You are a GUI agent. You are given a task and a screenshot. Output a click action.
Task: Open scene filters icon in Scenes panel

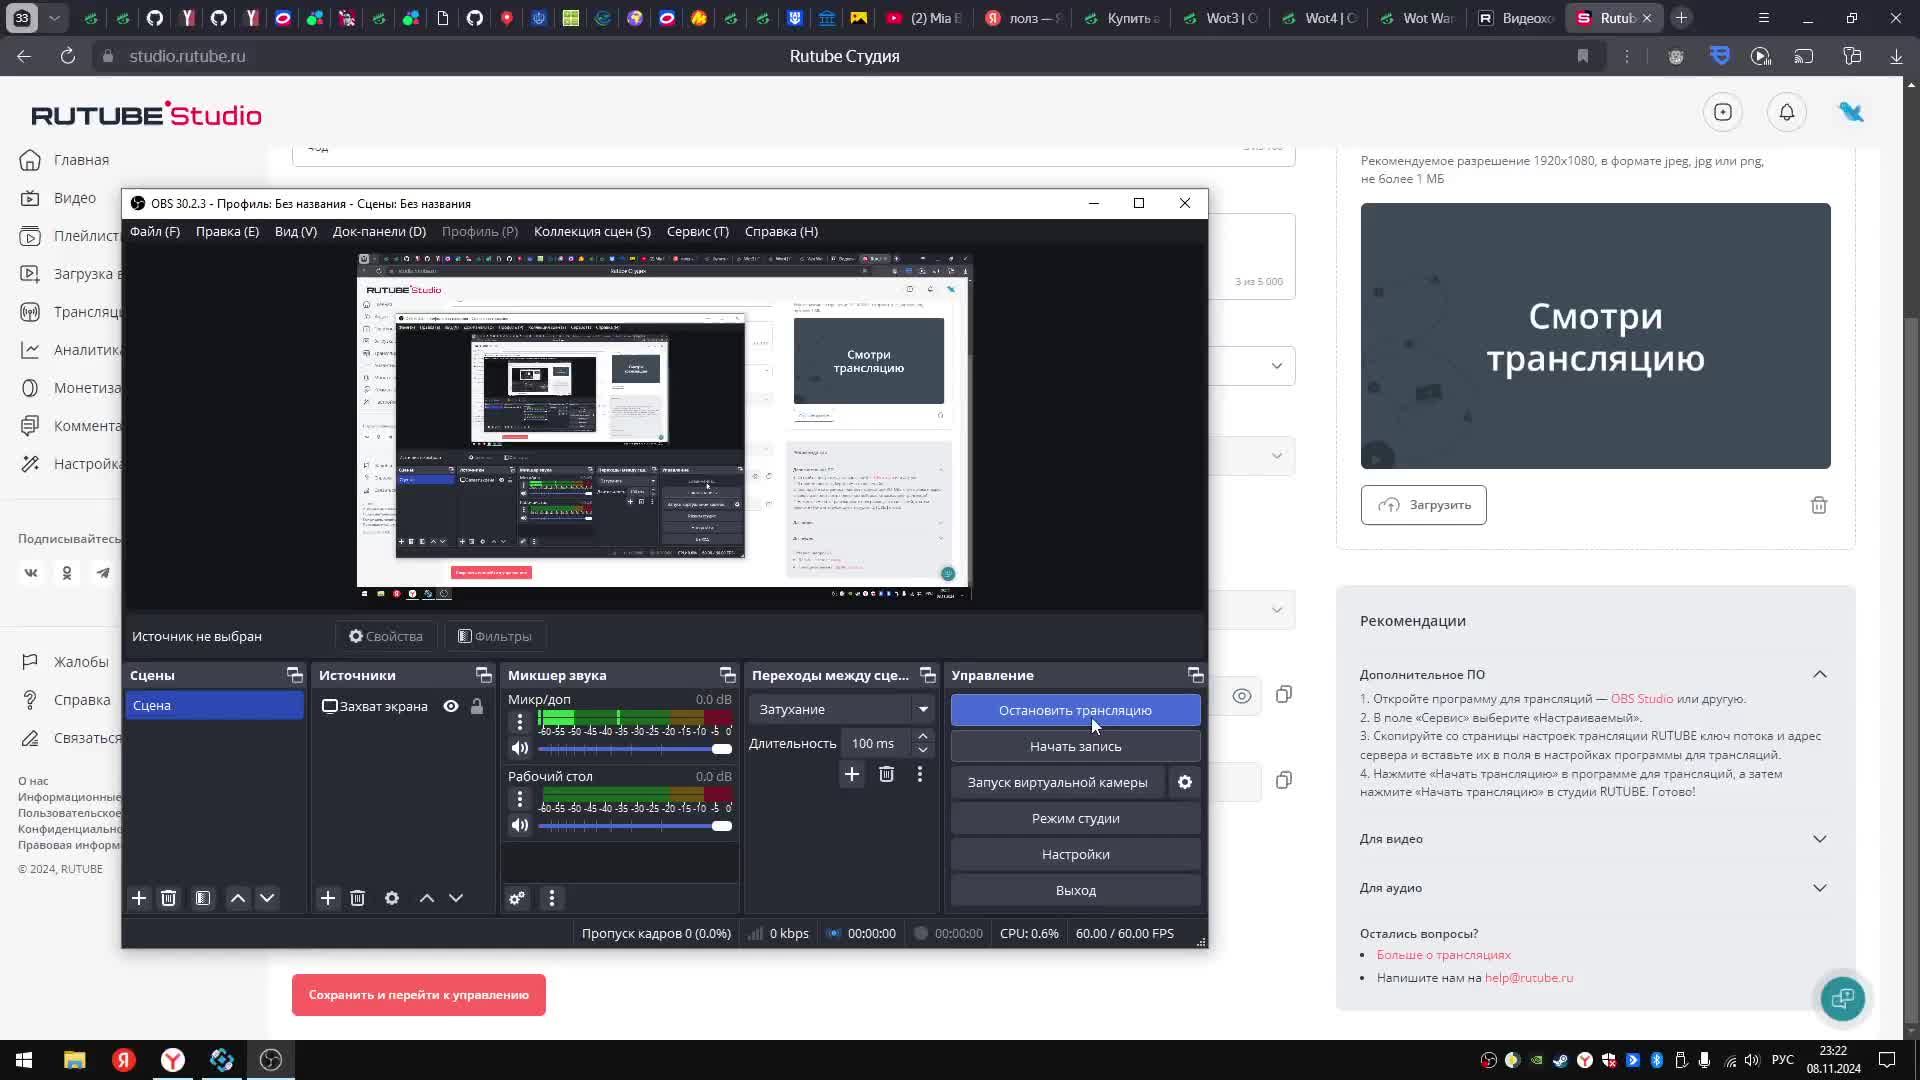[x=203, y=898]
